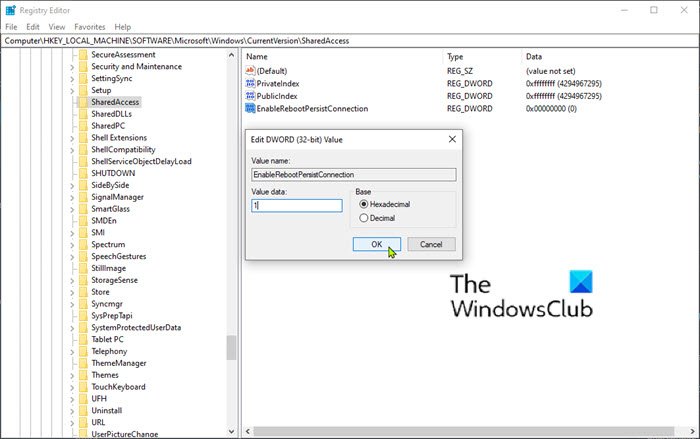
Task: Click the PublicIndex DWORD icon
Action: [250, 96]
